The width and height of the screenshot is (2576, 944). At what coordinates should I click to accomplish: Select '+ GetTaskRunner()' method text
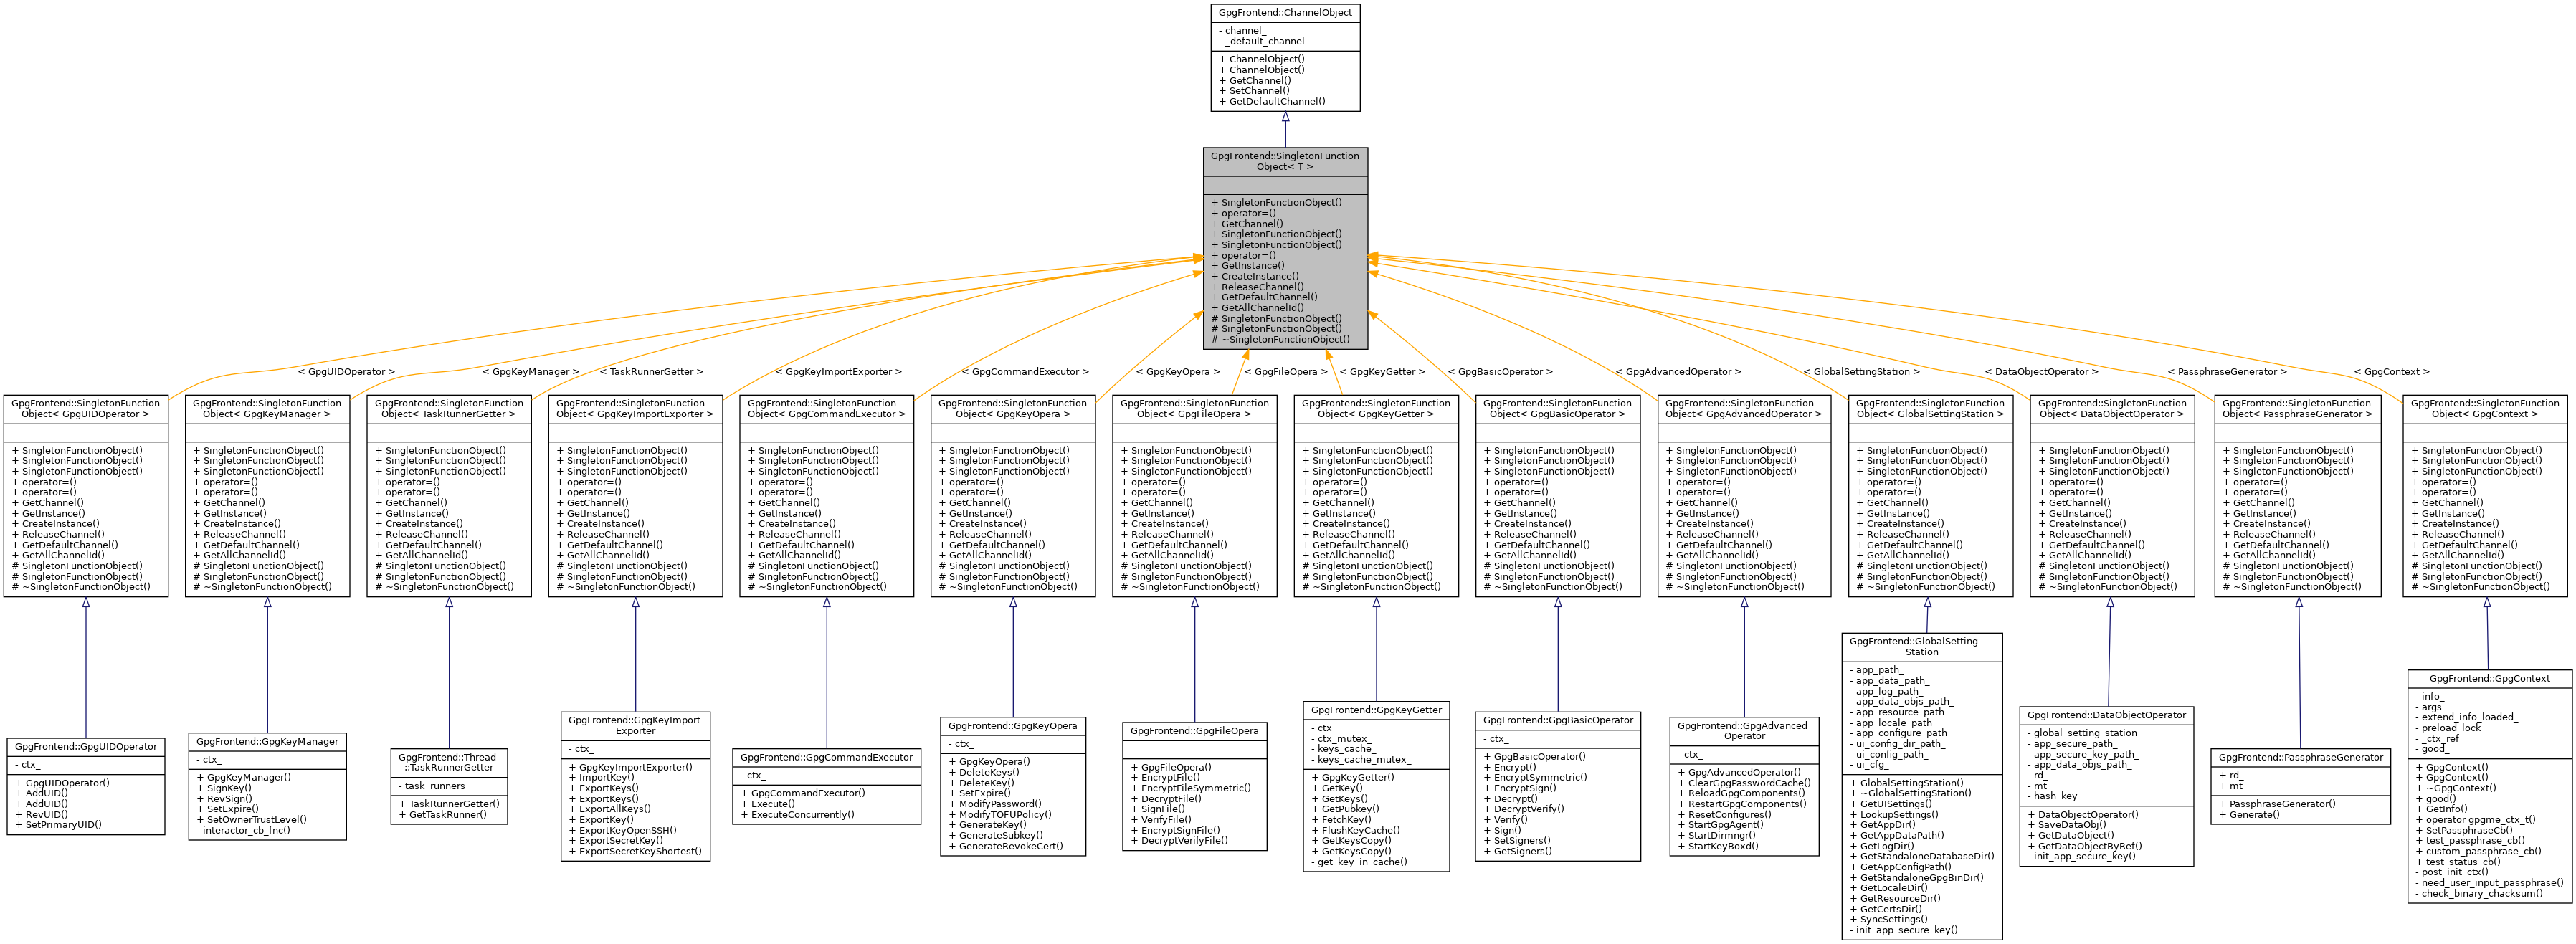443,815
